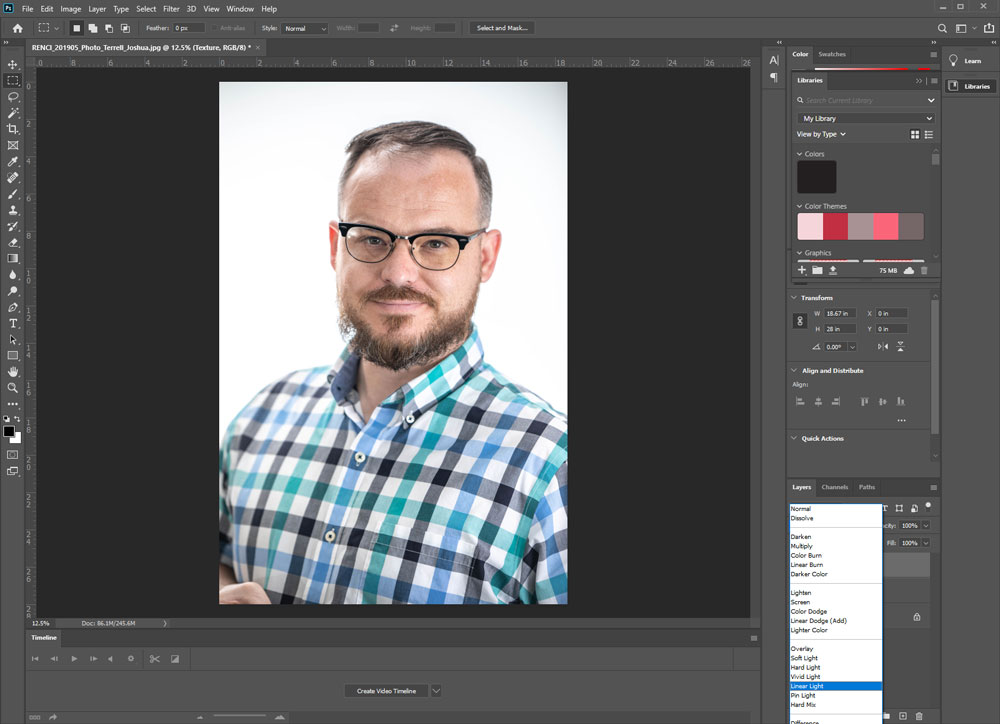
Task: Click the Clone Stamp tool
Action: pos(13,210)
